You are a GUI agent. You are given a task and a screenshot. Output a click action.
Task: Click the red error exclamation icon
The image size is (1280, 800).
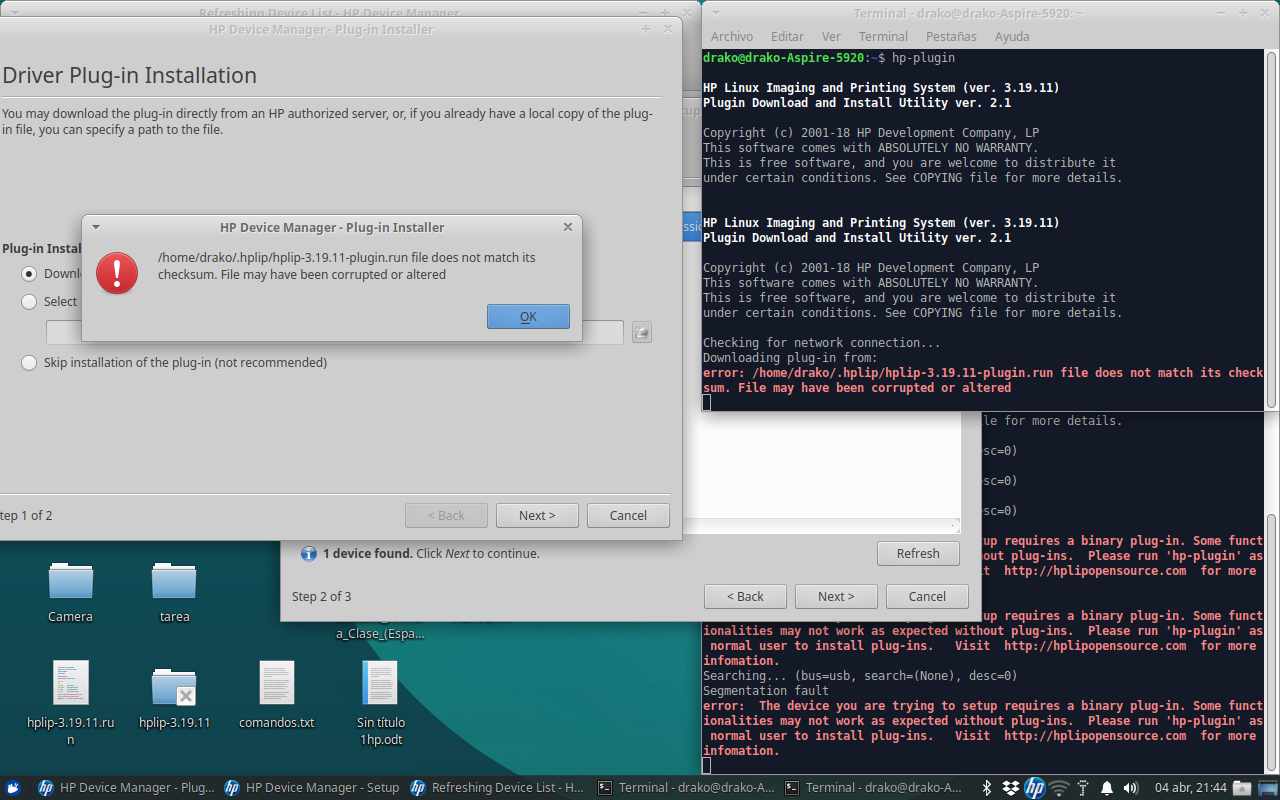pyautogui.click(x=117, y=272)
